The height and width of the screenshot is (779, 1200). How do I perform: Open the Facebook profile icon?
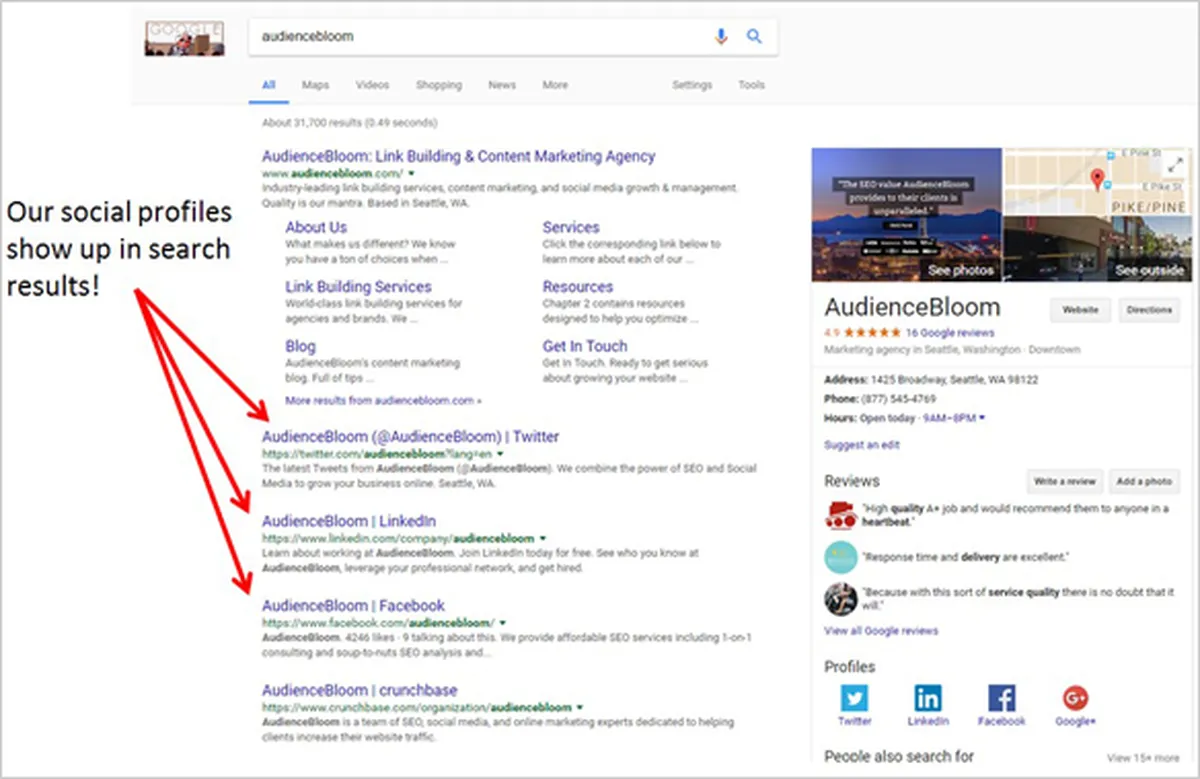coord(1001,698)
